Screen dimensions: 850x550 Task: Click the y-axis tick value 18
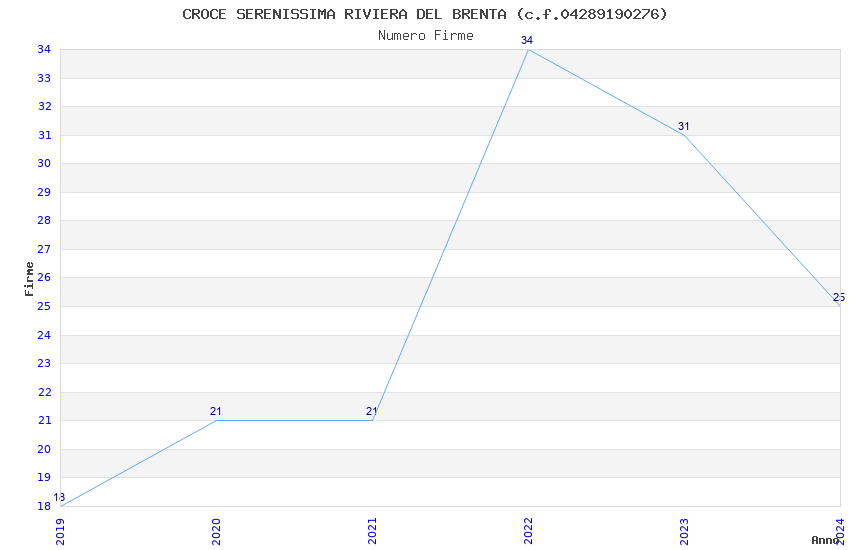tap(44, 506)
